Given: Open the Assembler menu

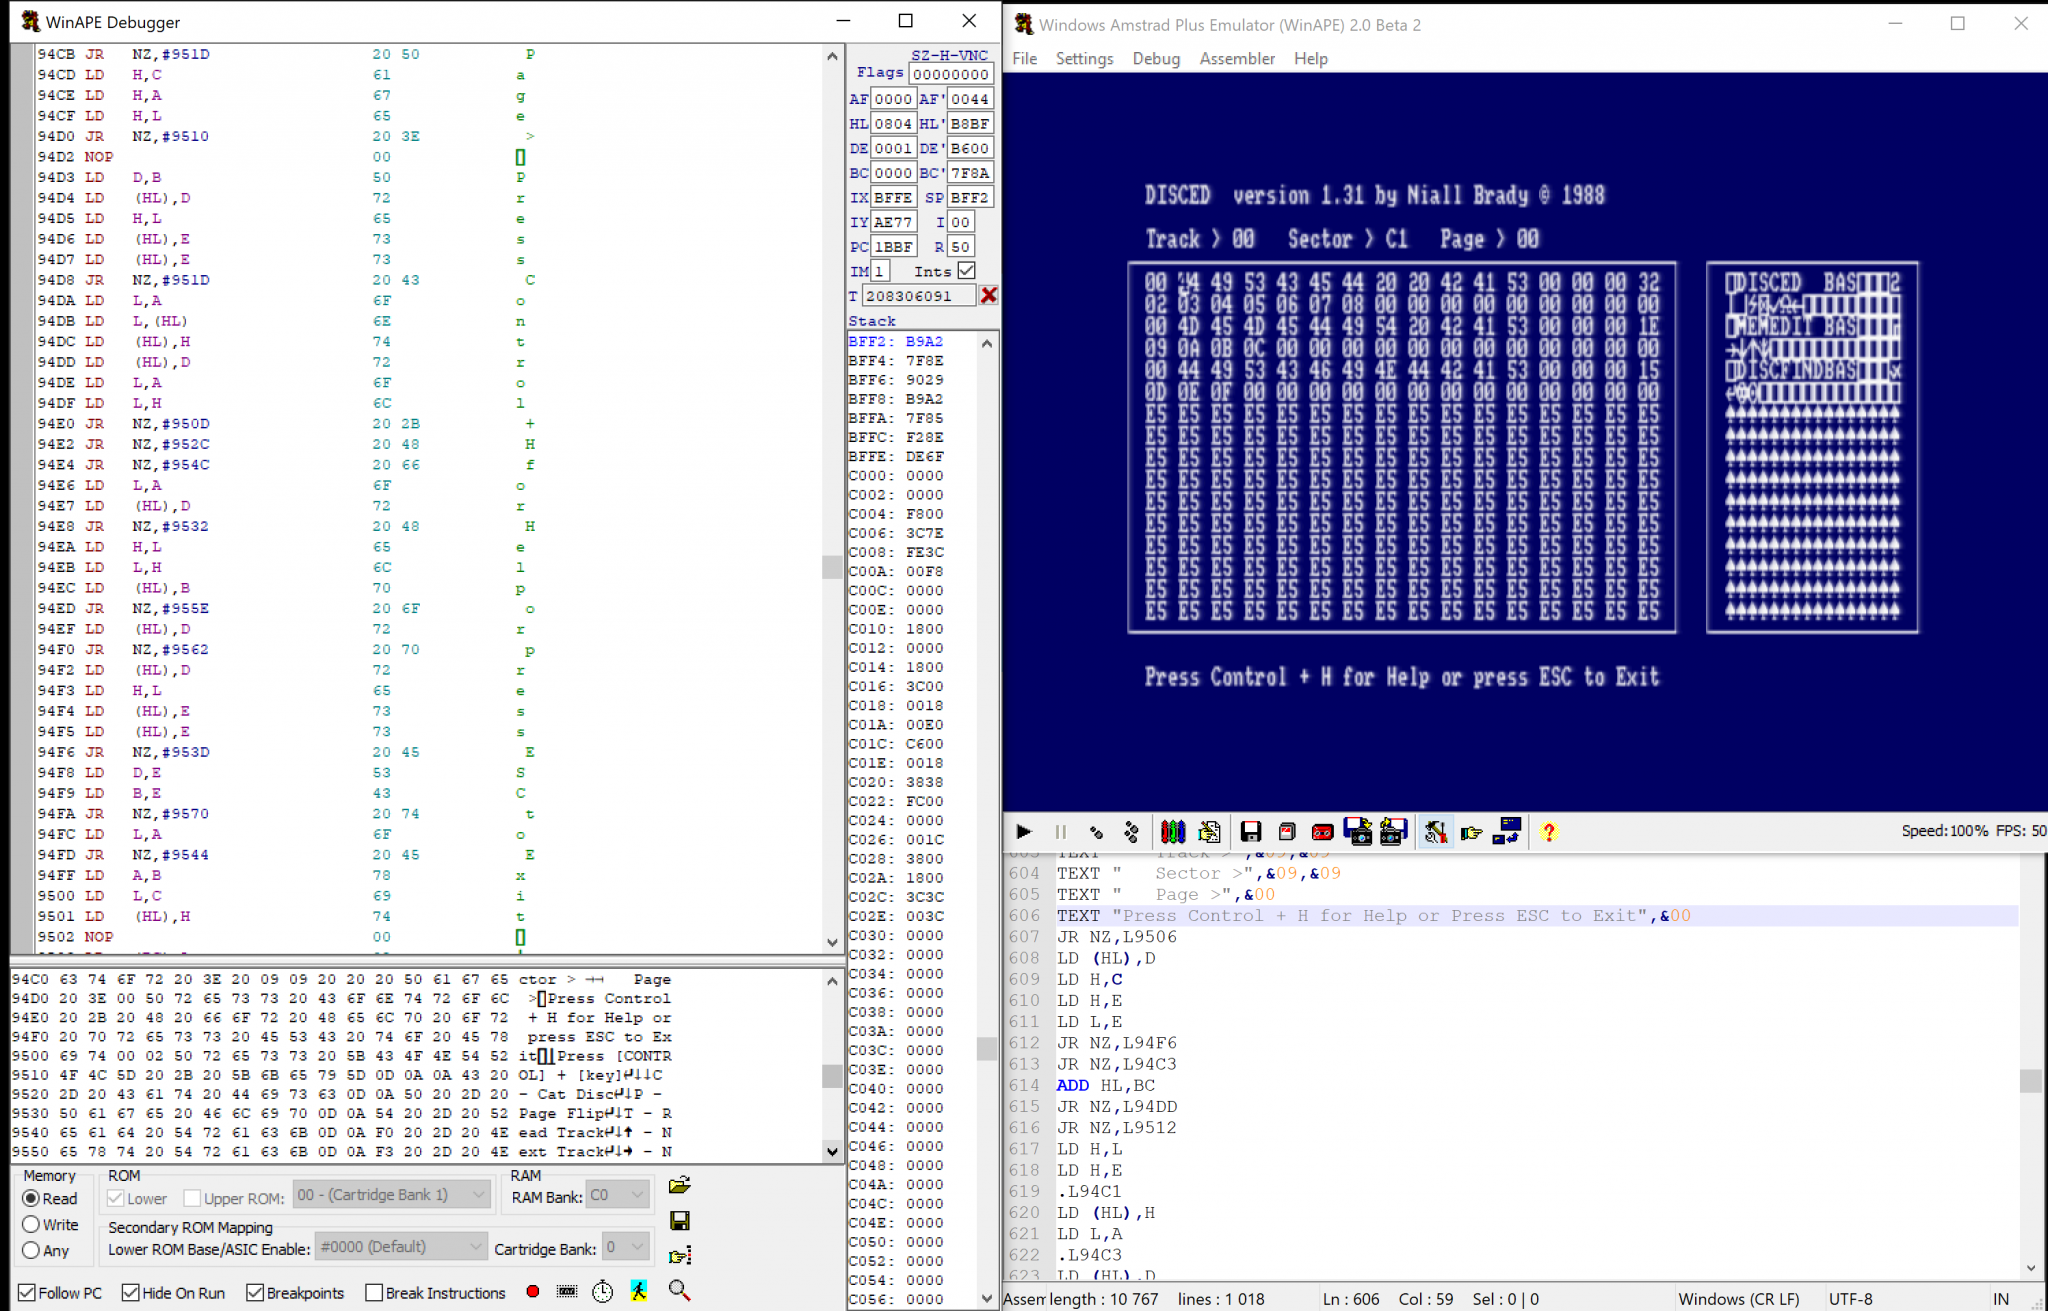Looking at the screenshot, I should pos(1237,58).
